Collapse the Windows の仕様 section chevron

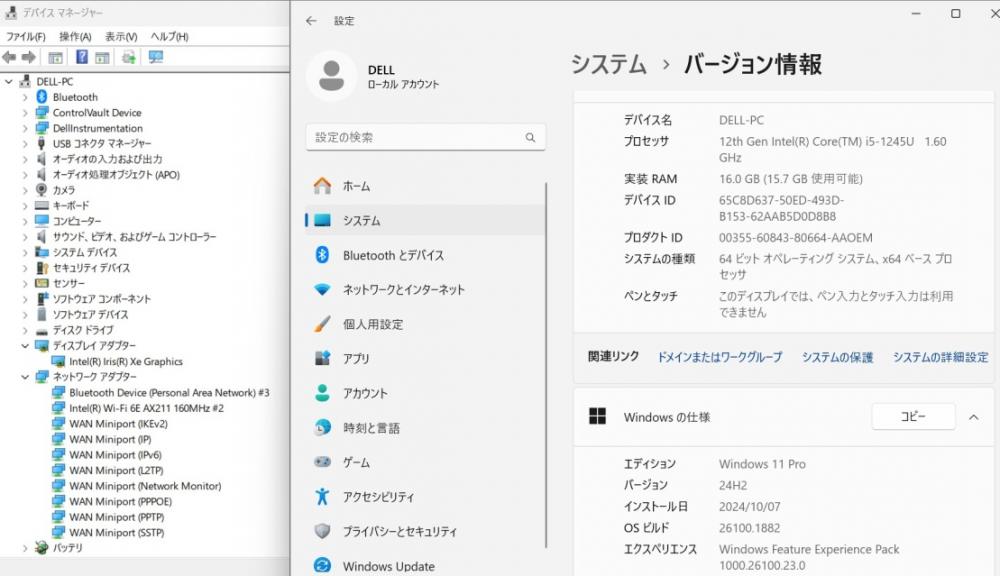(974, 417)
